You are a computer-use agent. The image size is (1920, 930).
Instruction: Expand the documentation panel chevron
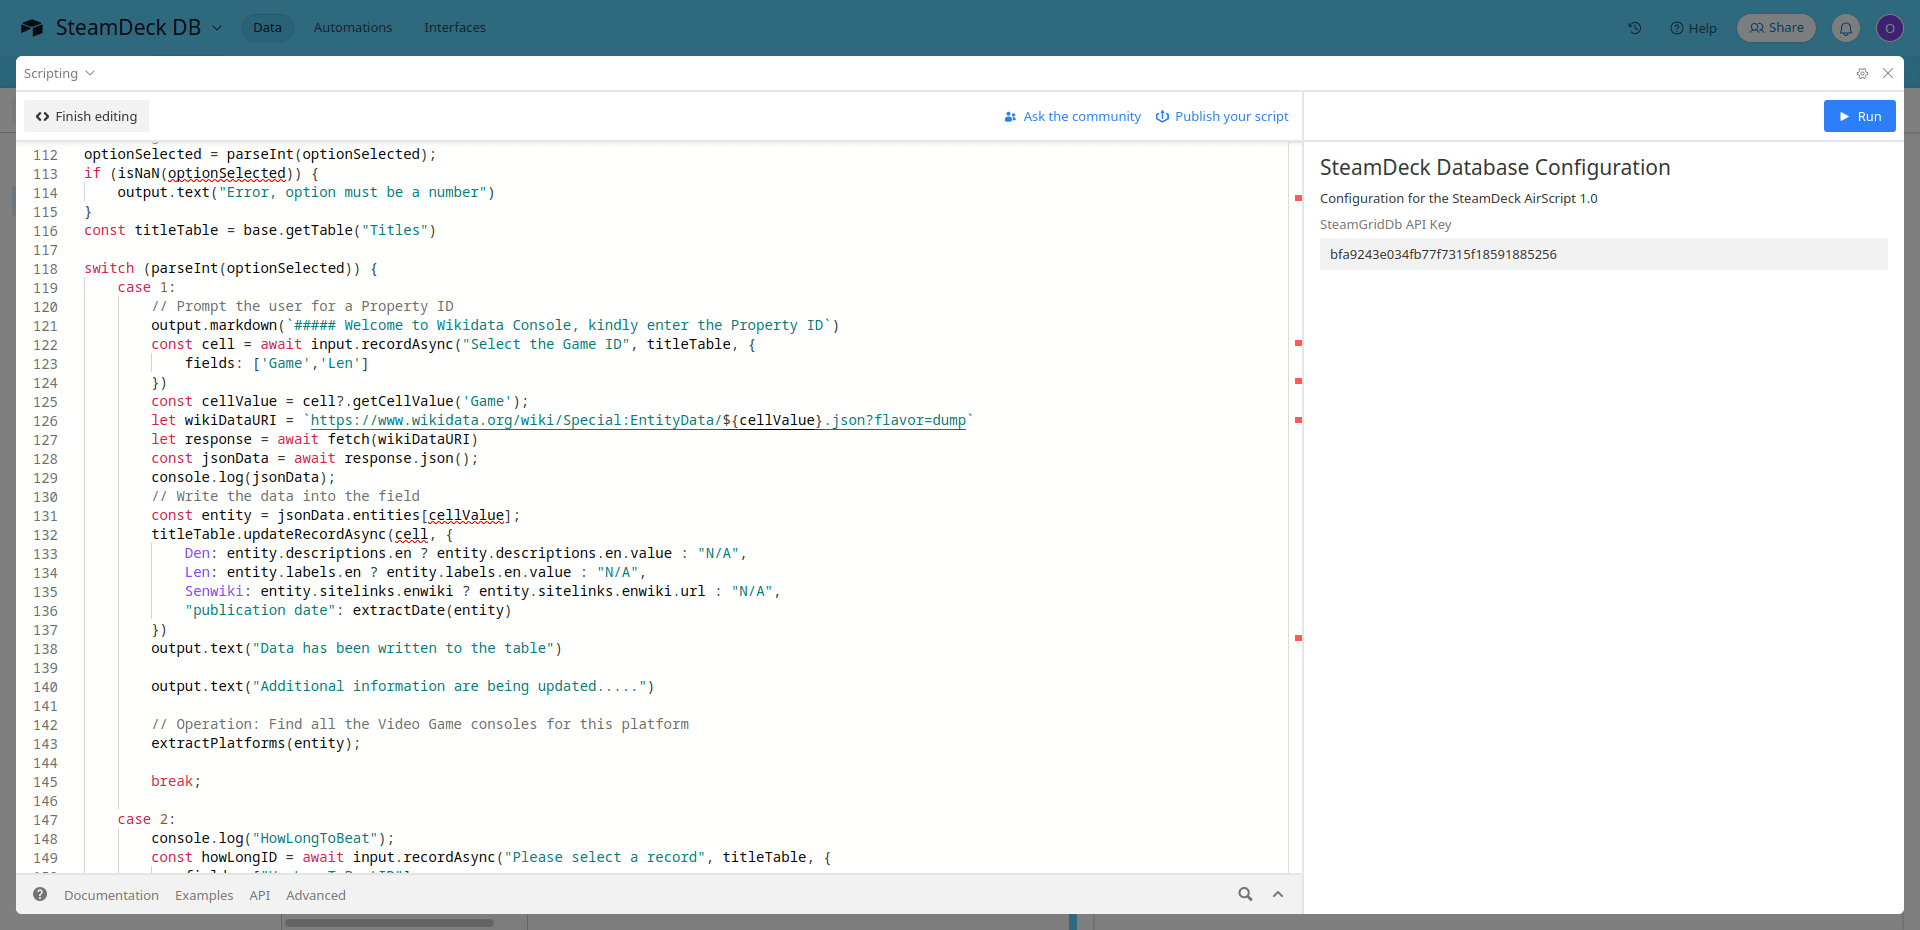1278,894
